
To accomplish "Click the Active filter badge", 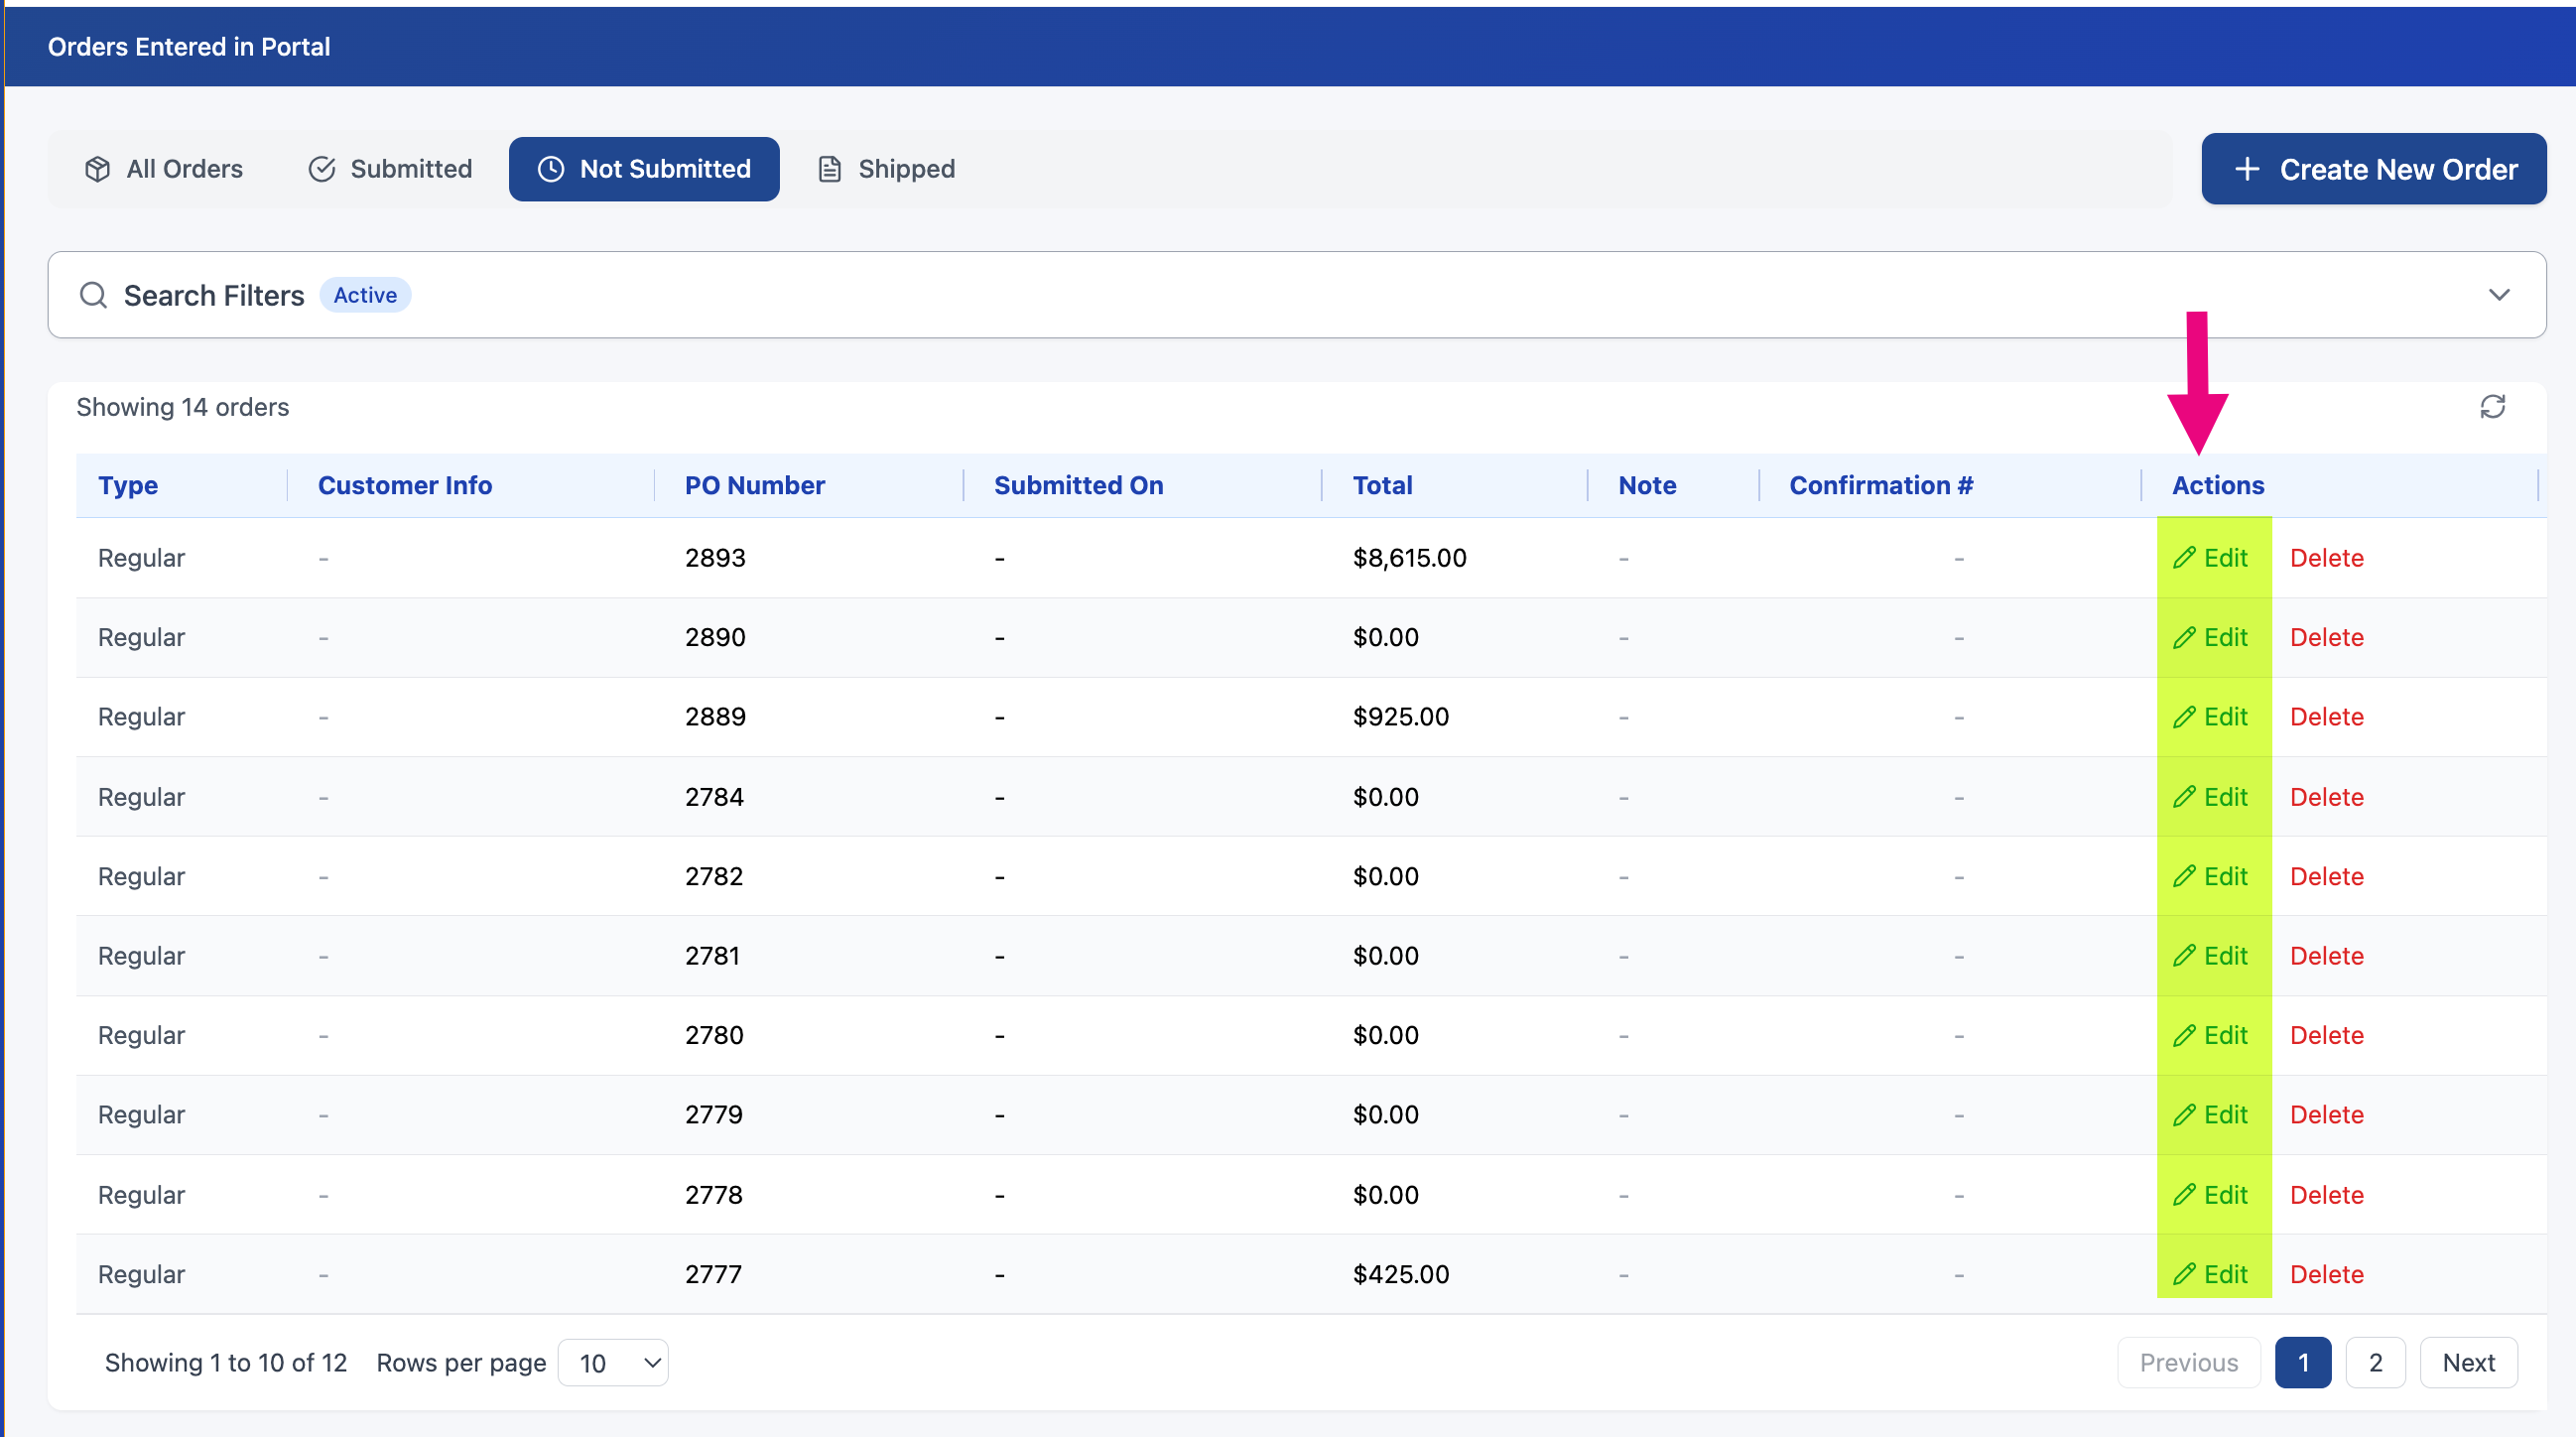I will pyautogui.click(x=365, y=295).
